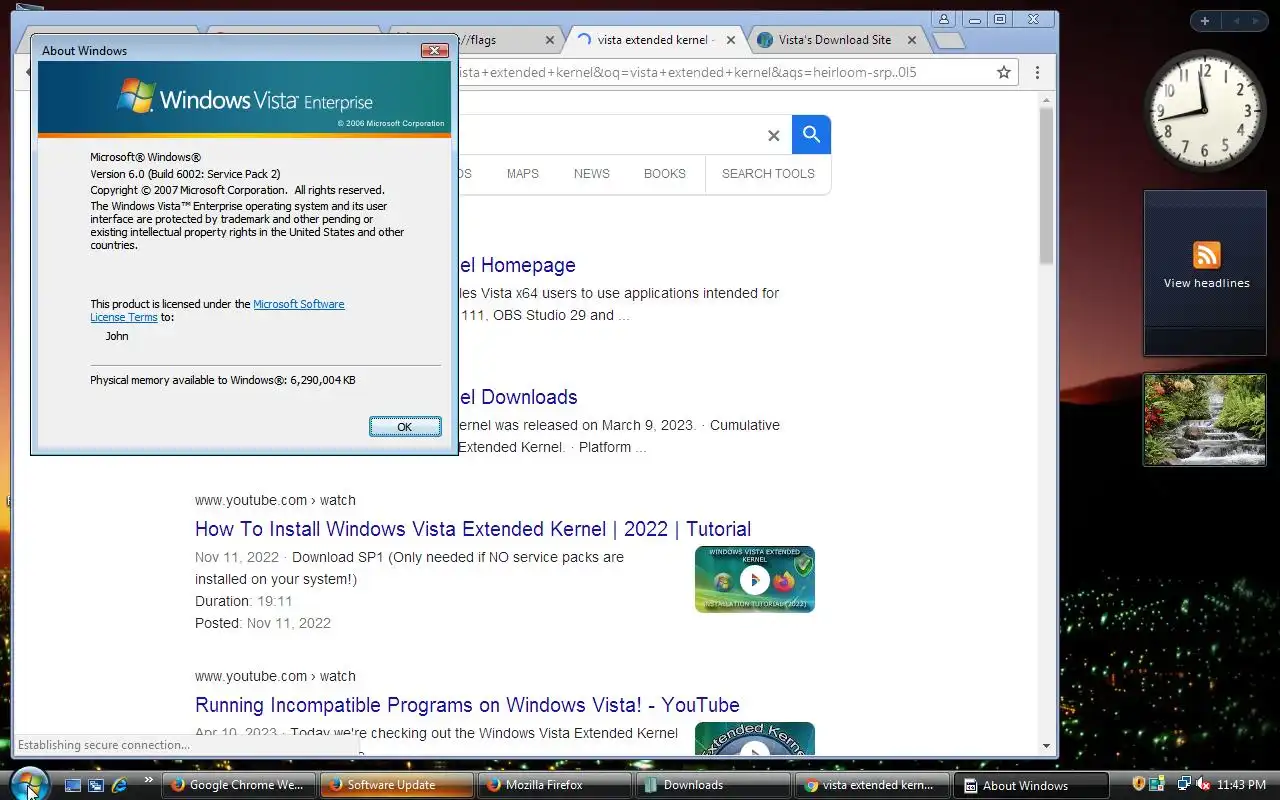Click the OK button in About Windows
This screenshot has height=800, width=1280.
point(405,427)
